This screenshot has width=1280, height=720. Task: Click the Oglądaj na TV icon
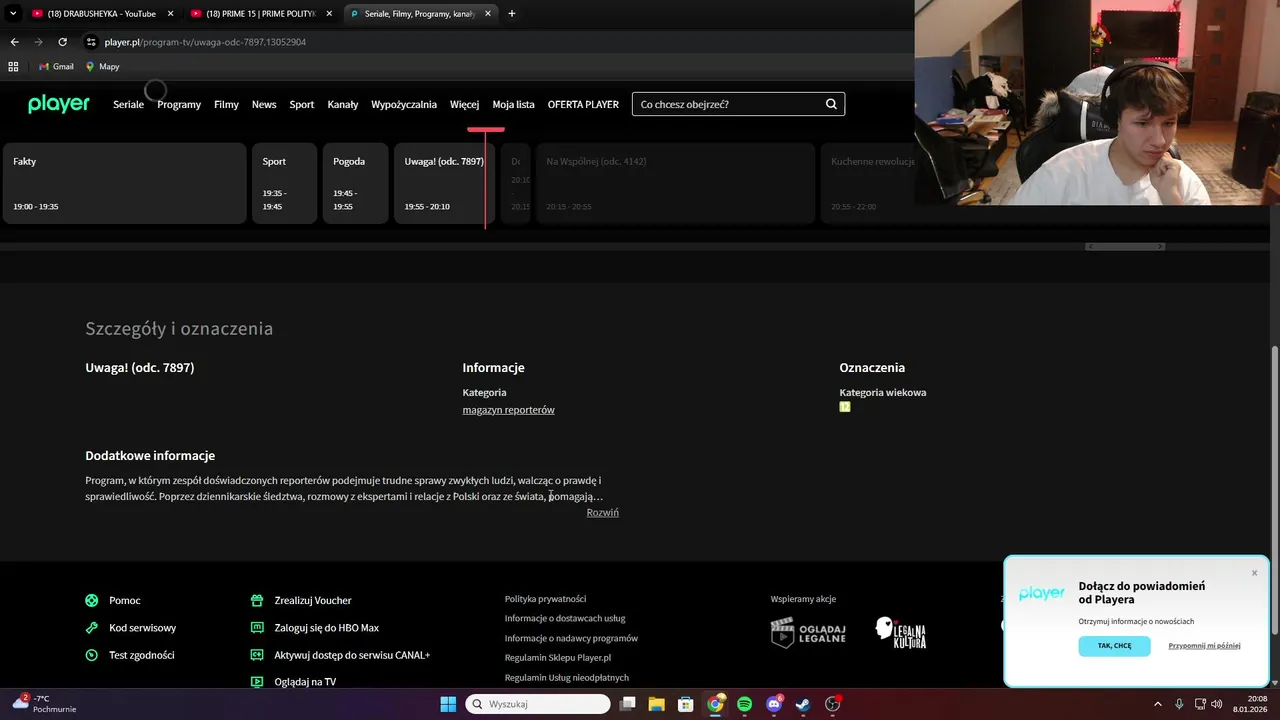tap(256, 682)
